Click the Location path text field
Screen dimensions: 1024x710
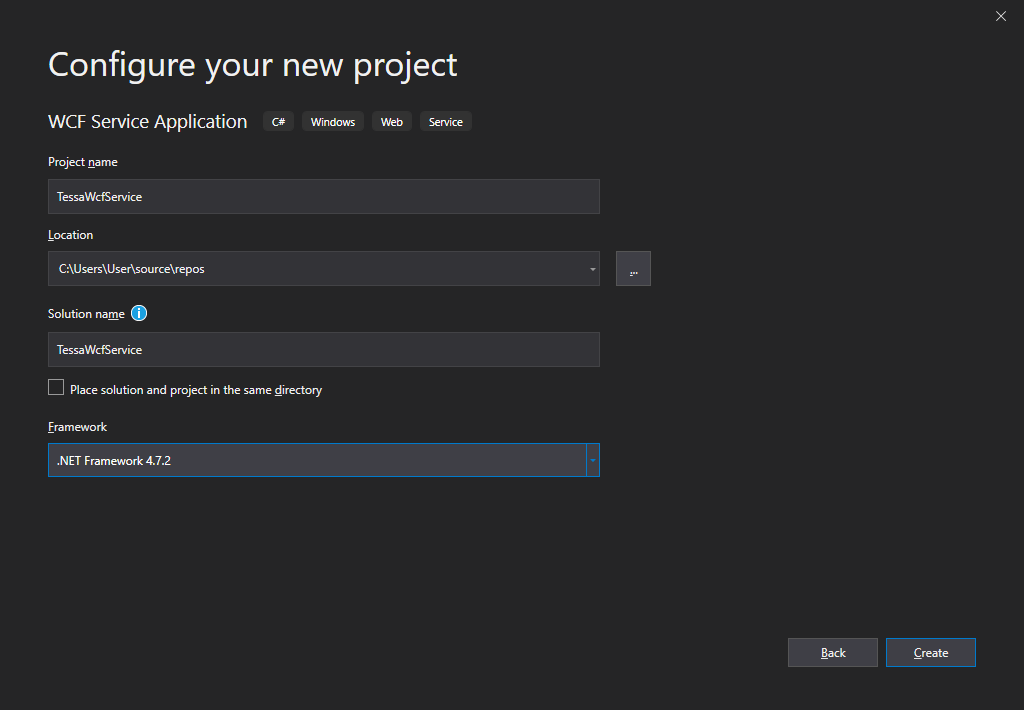tap(315, 269)
